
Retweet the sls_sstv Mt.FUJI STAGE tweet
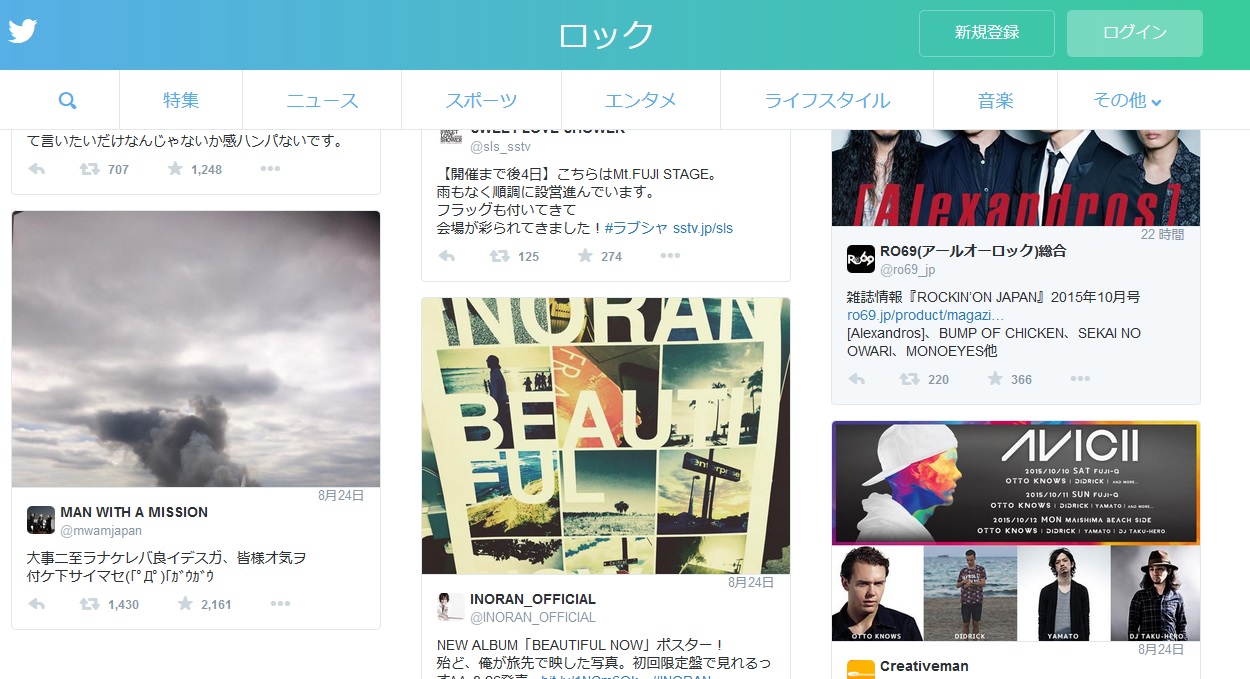click(x=499, y=256)
